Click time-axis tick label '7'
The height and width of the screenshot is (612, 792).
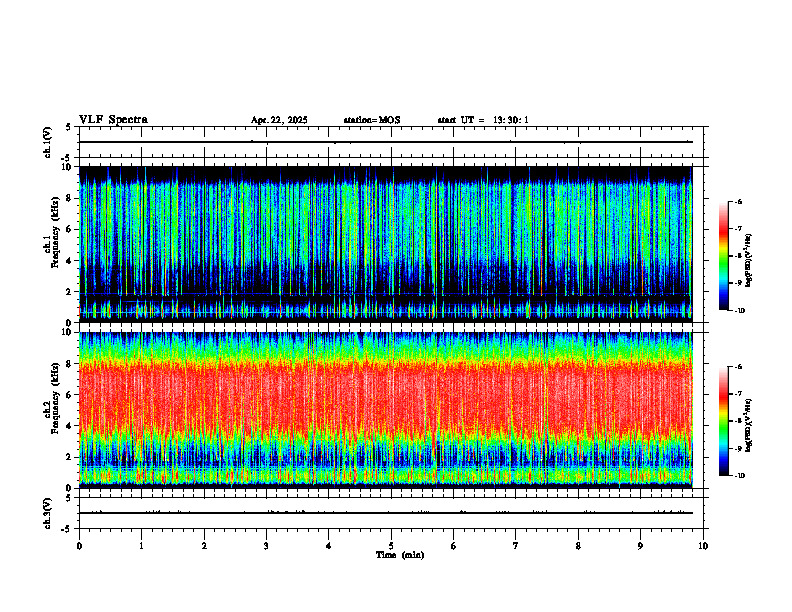click(x=516, y=546)
